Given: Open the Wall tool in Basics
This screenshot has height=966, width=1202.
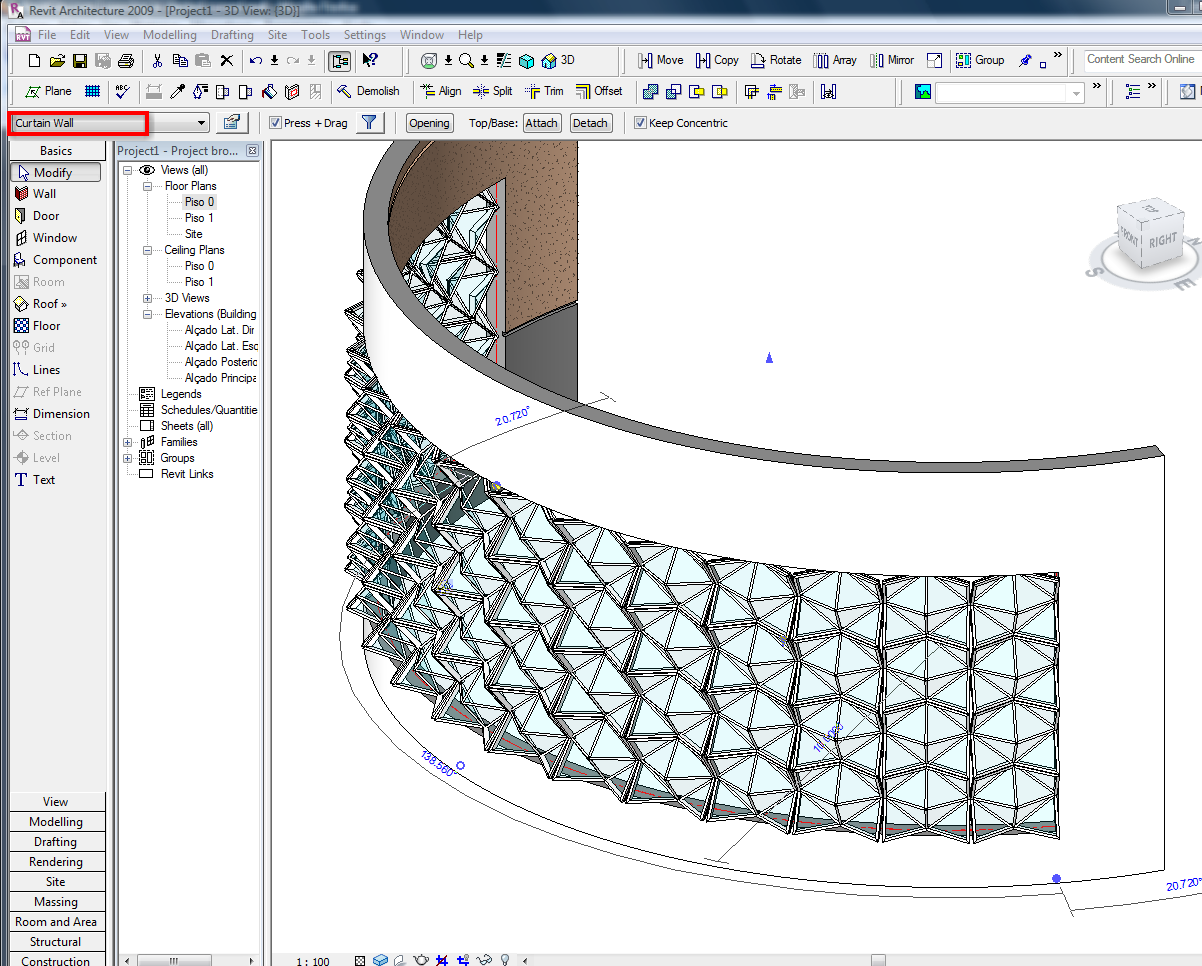Looking at the screenshot, I should point(44,194).
